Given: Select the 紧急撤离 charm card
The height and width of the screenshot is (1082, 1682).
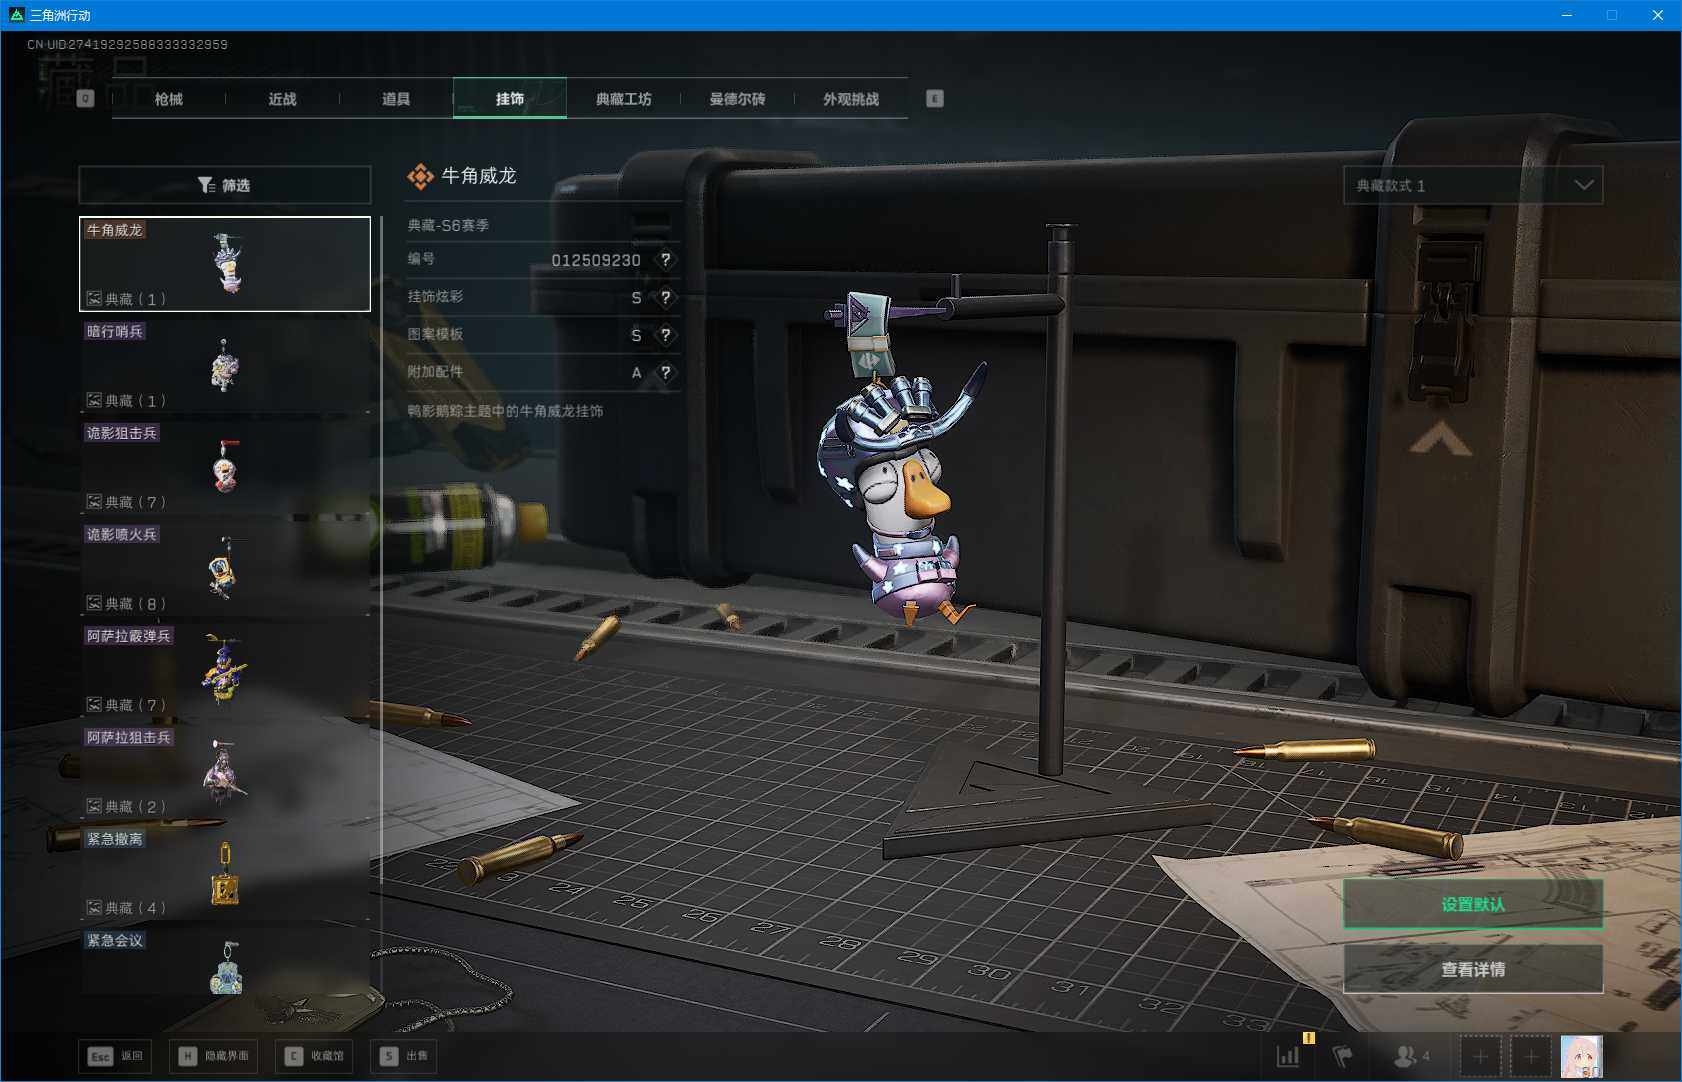Looking at the screenshot, I should [225, 873].
